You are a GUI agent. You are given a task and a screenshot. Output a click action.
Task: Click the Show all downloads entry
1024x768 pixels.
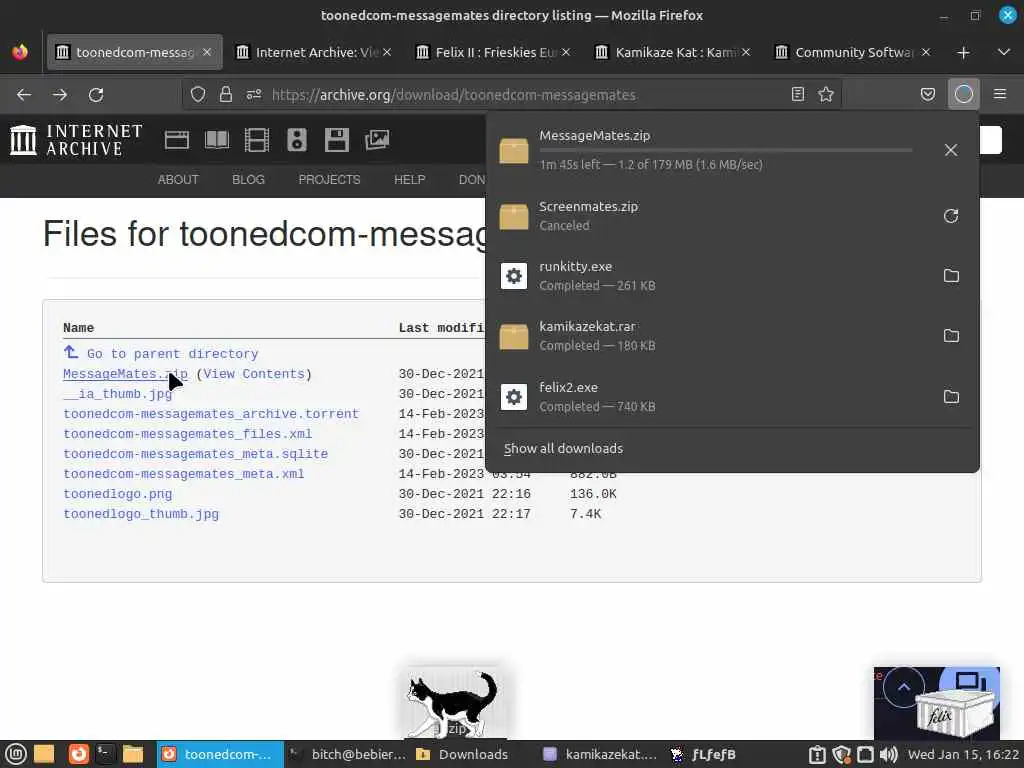(x=563, y=449)
